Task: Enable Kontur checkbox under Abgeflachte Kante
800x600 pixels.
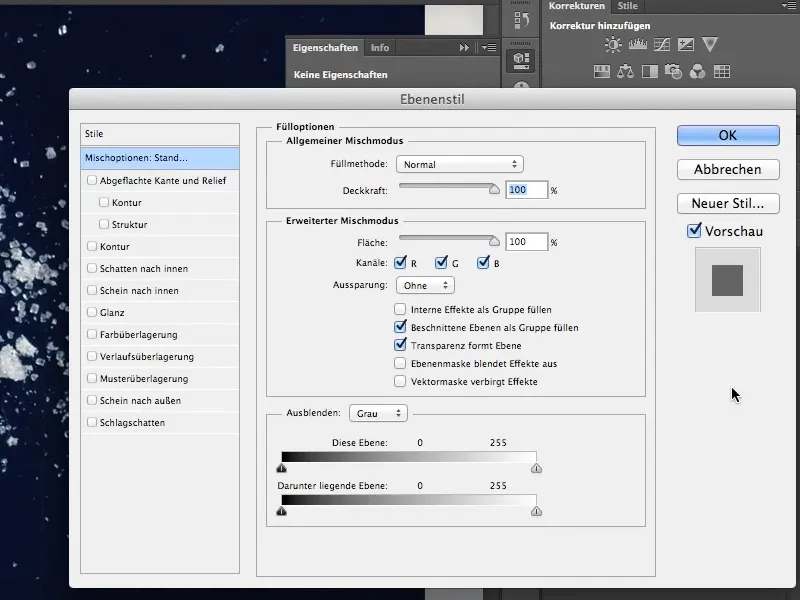Action: [104, 202]
